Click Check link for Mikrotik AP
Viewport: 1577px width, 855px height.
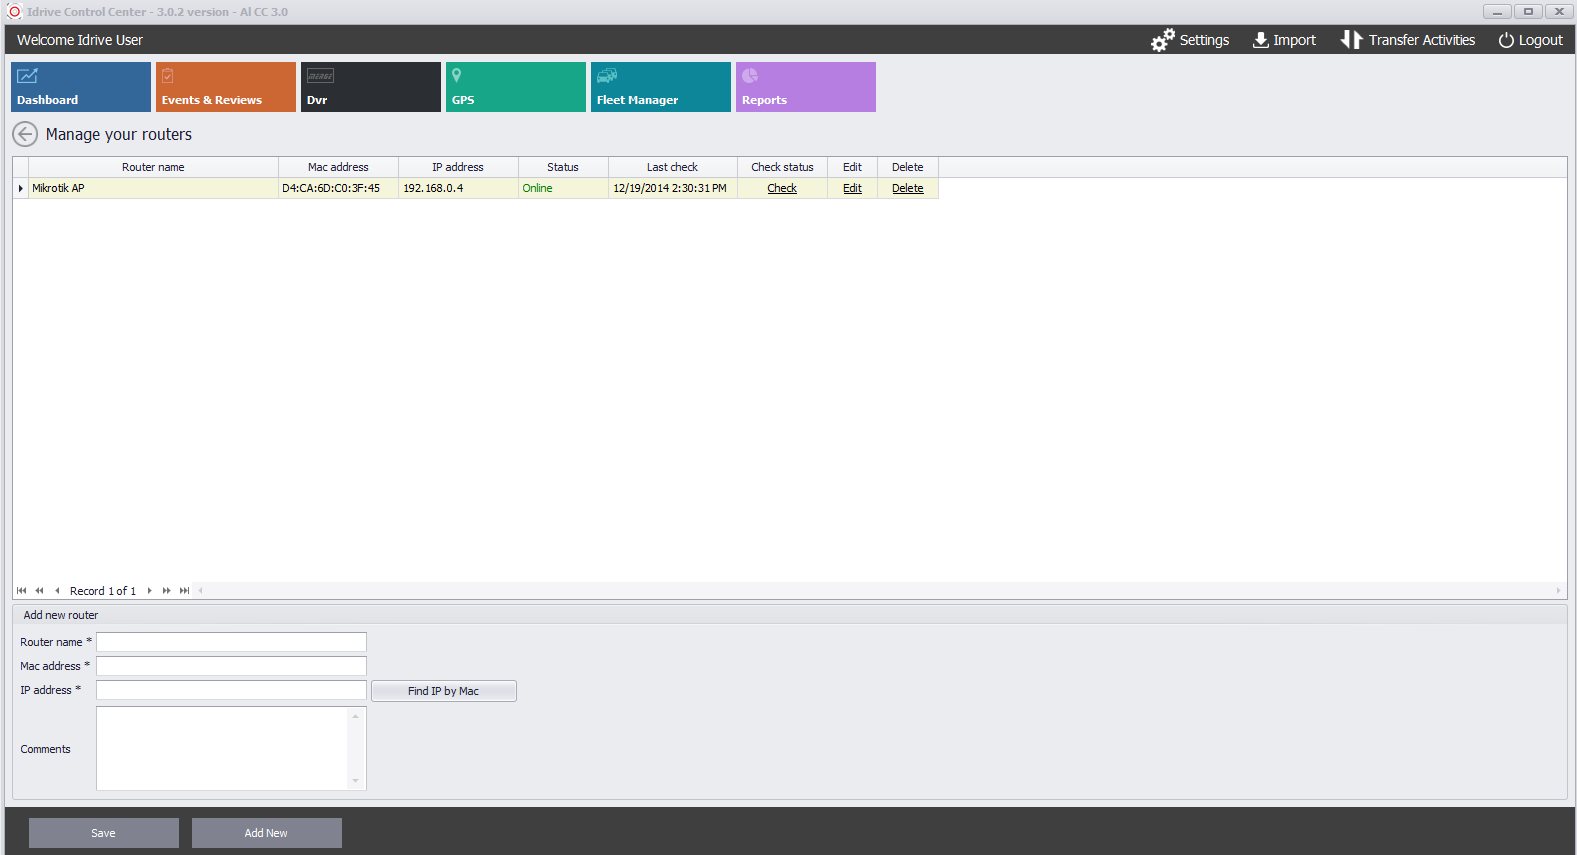coord(782,188)
